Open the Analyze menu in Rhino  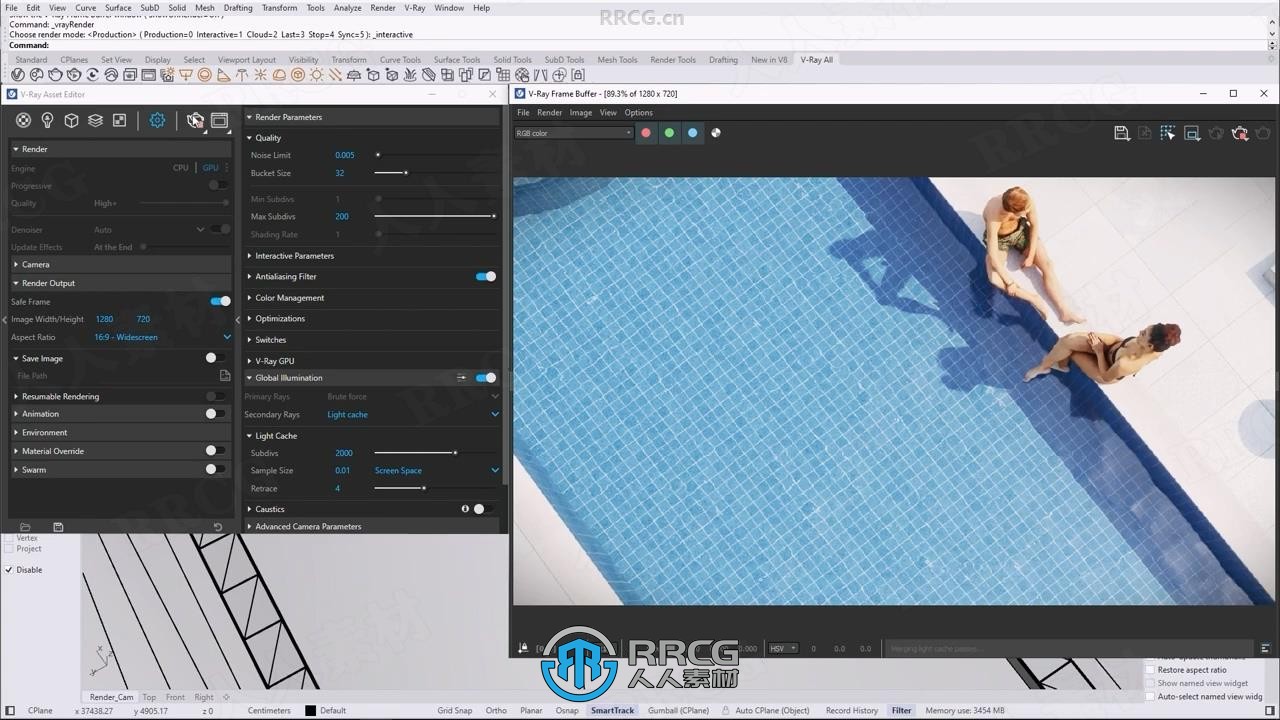(x=347, y=7)
